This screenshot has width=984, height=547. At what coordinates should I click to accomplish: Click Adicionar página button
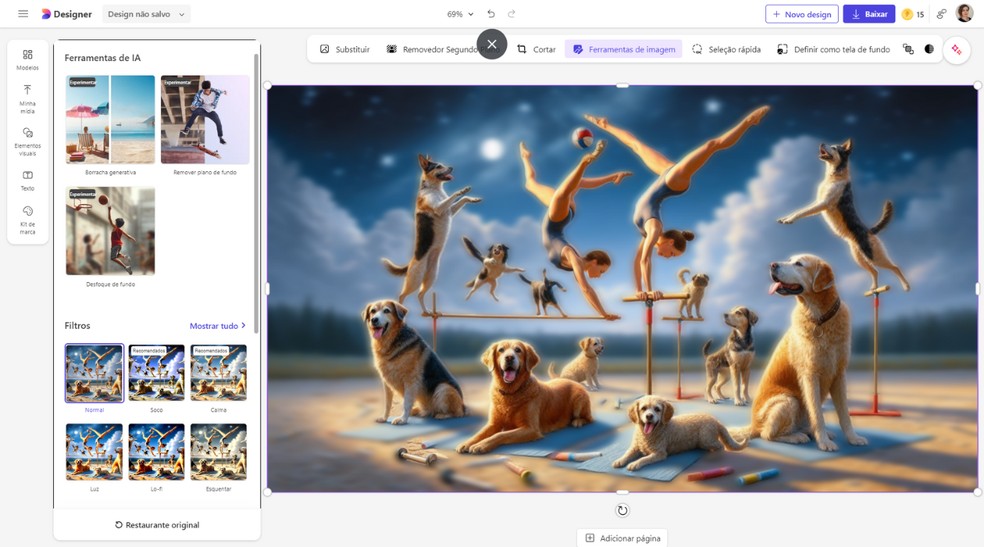pos(623,538)
